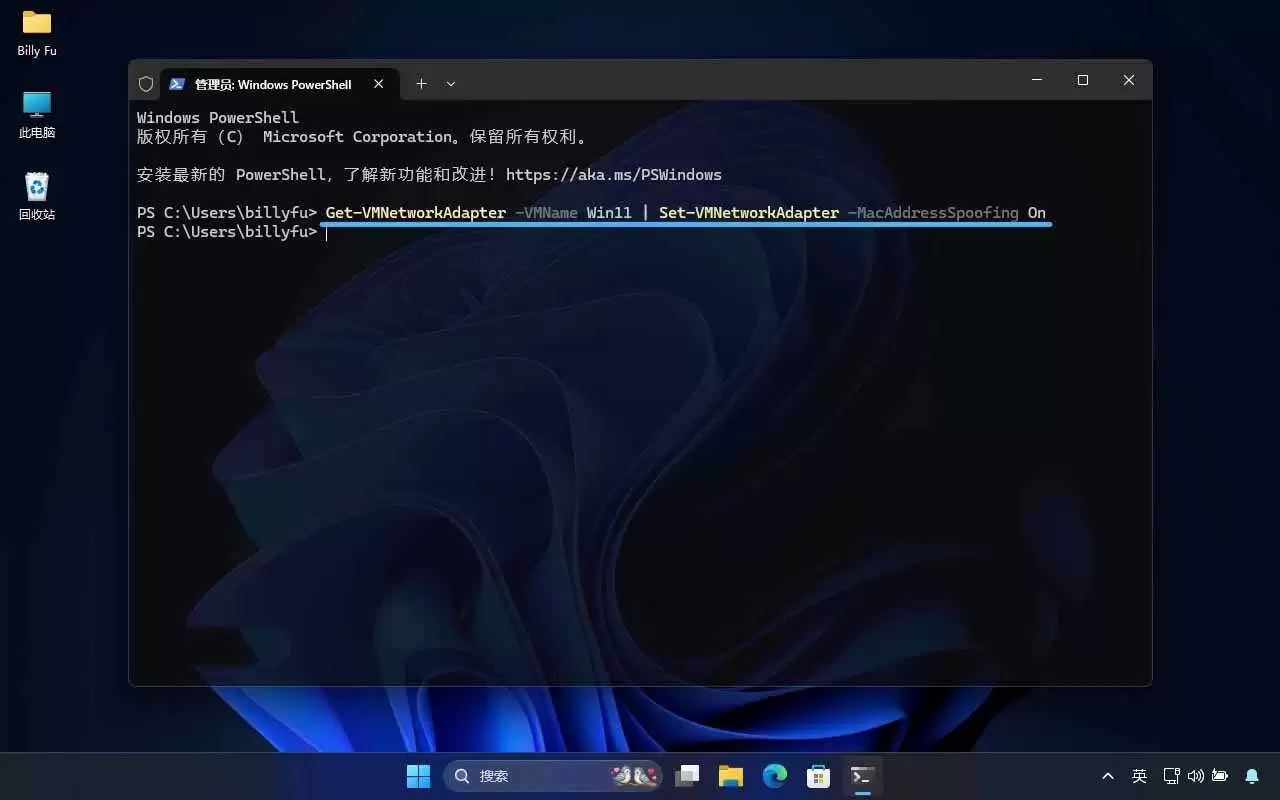Launch Microsoft Edge from taskbar

click(x=775, y=776)
